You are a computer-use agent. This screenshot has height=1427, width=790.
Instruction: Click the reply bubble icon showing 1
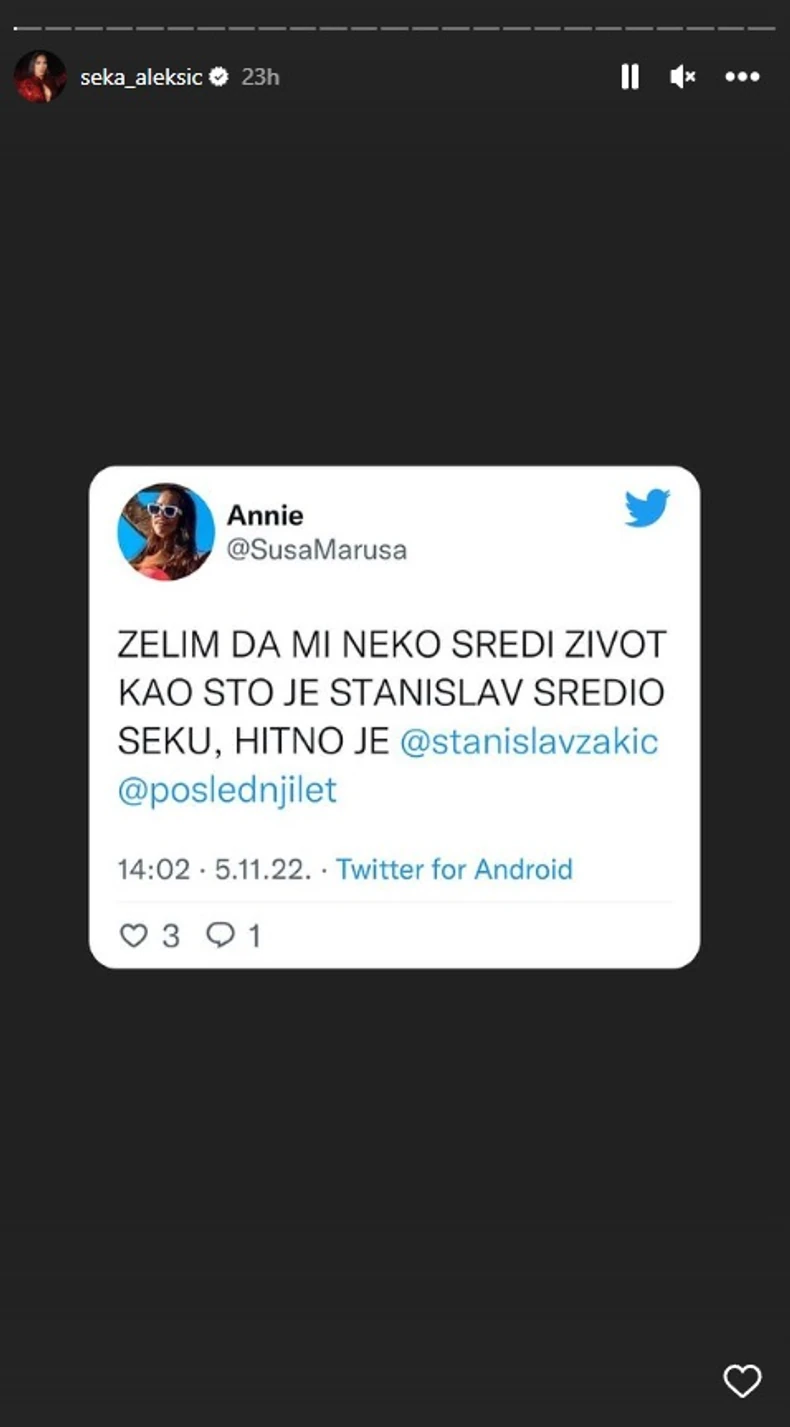pos(220,936)
